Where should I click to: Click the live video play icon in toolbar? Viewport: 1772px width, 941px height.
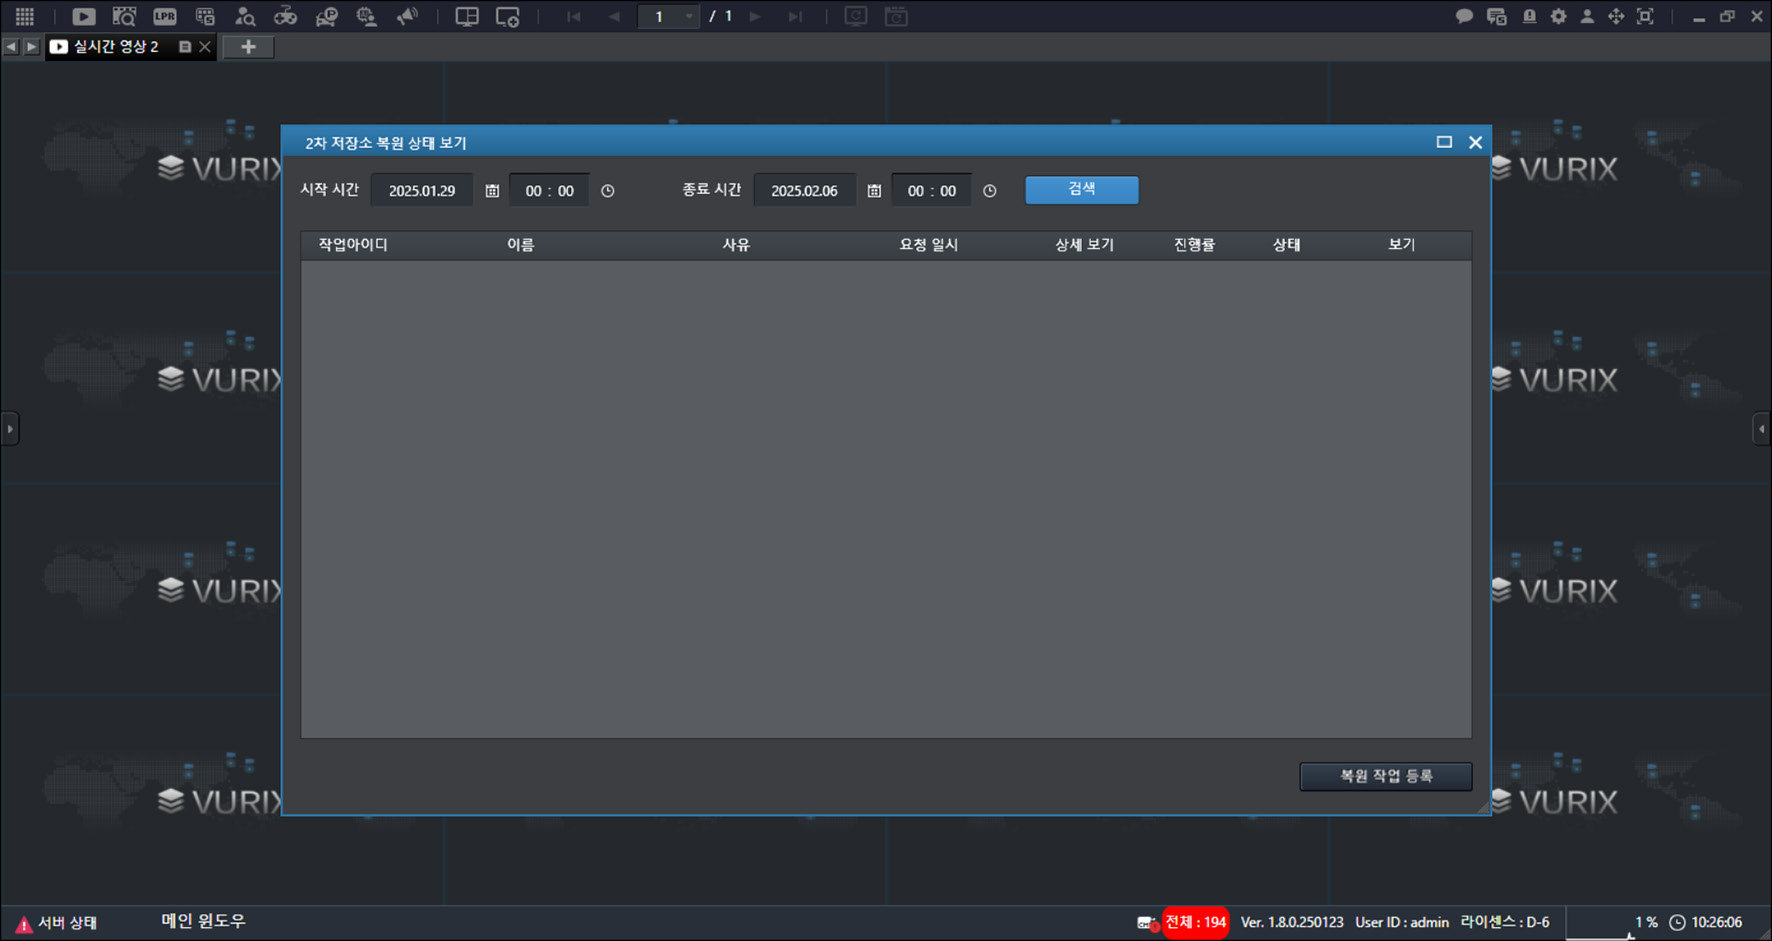click(x=84, y=16)
